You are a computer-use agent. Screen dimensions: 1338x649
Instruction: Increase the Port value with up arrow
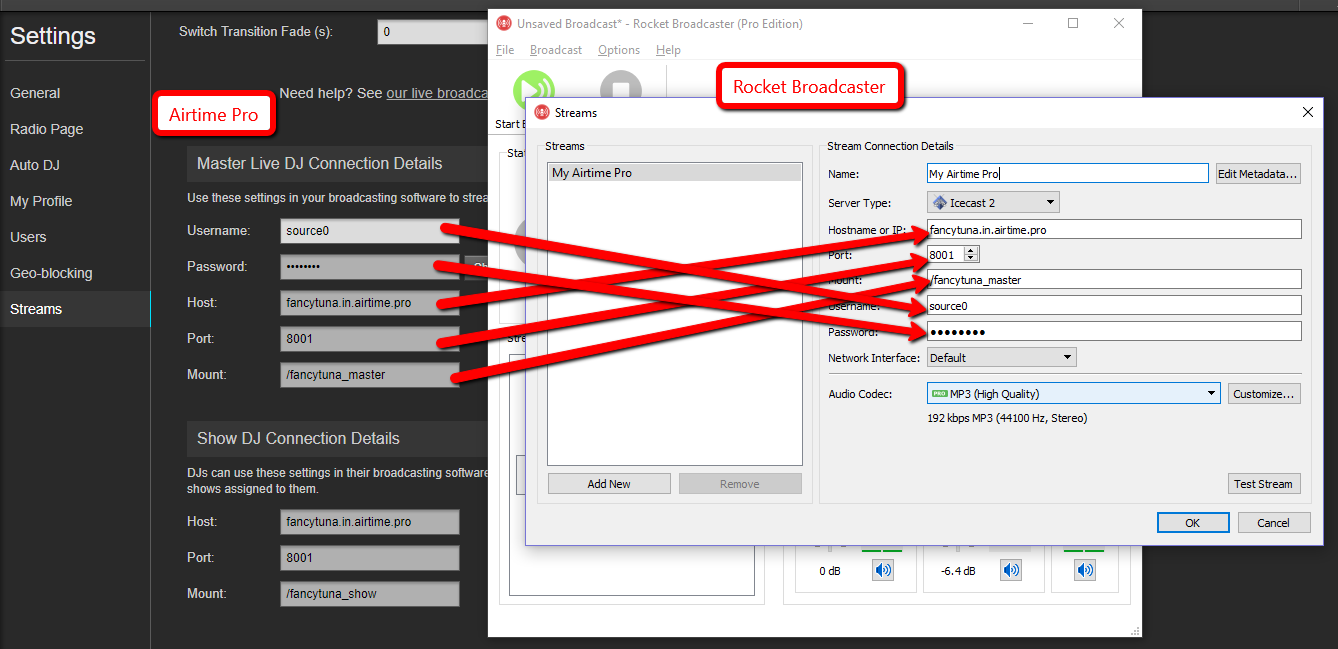pos(971,251)
